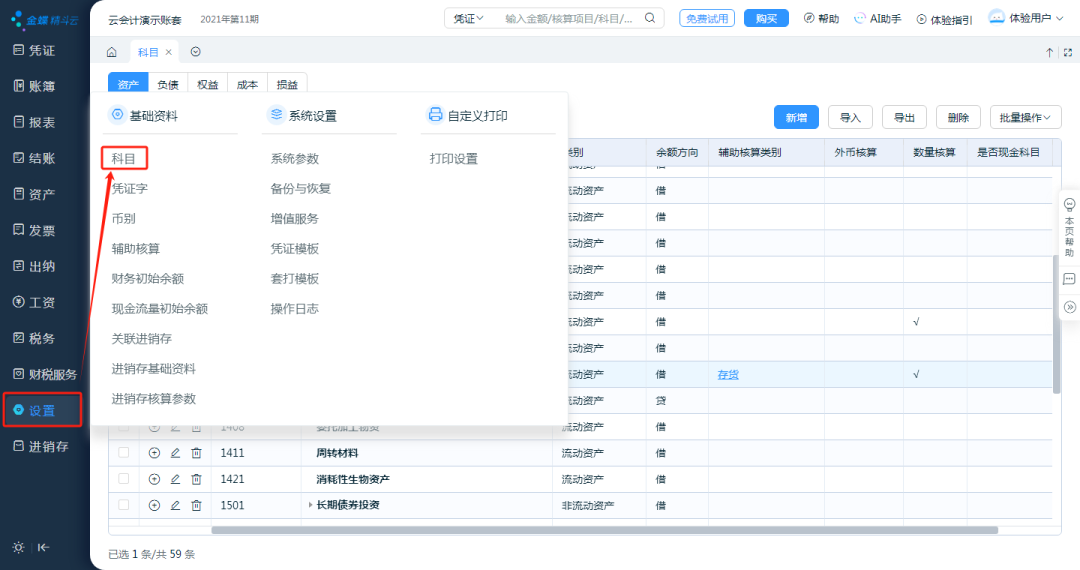This screenshot has height=570, width=1080.
Task: Focus the top search input field
Action: (x=570, y=19)
